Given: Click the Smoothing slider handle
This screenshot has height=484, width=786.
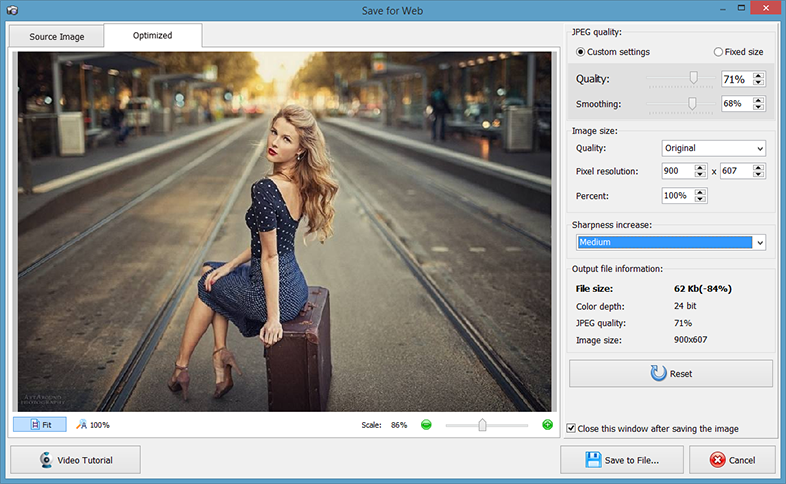Looking at the screenshot, I should click(x=692, y=103).
